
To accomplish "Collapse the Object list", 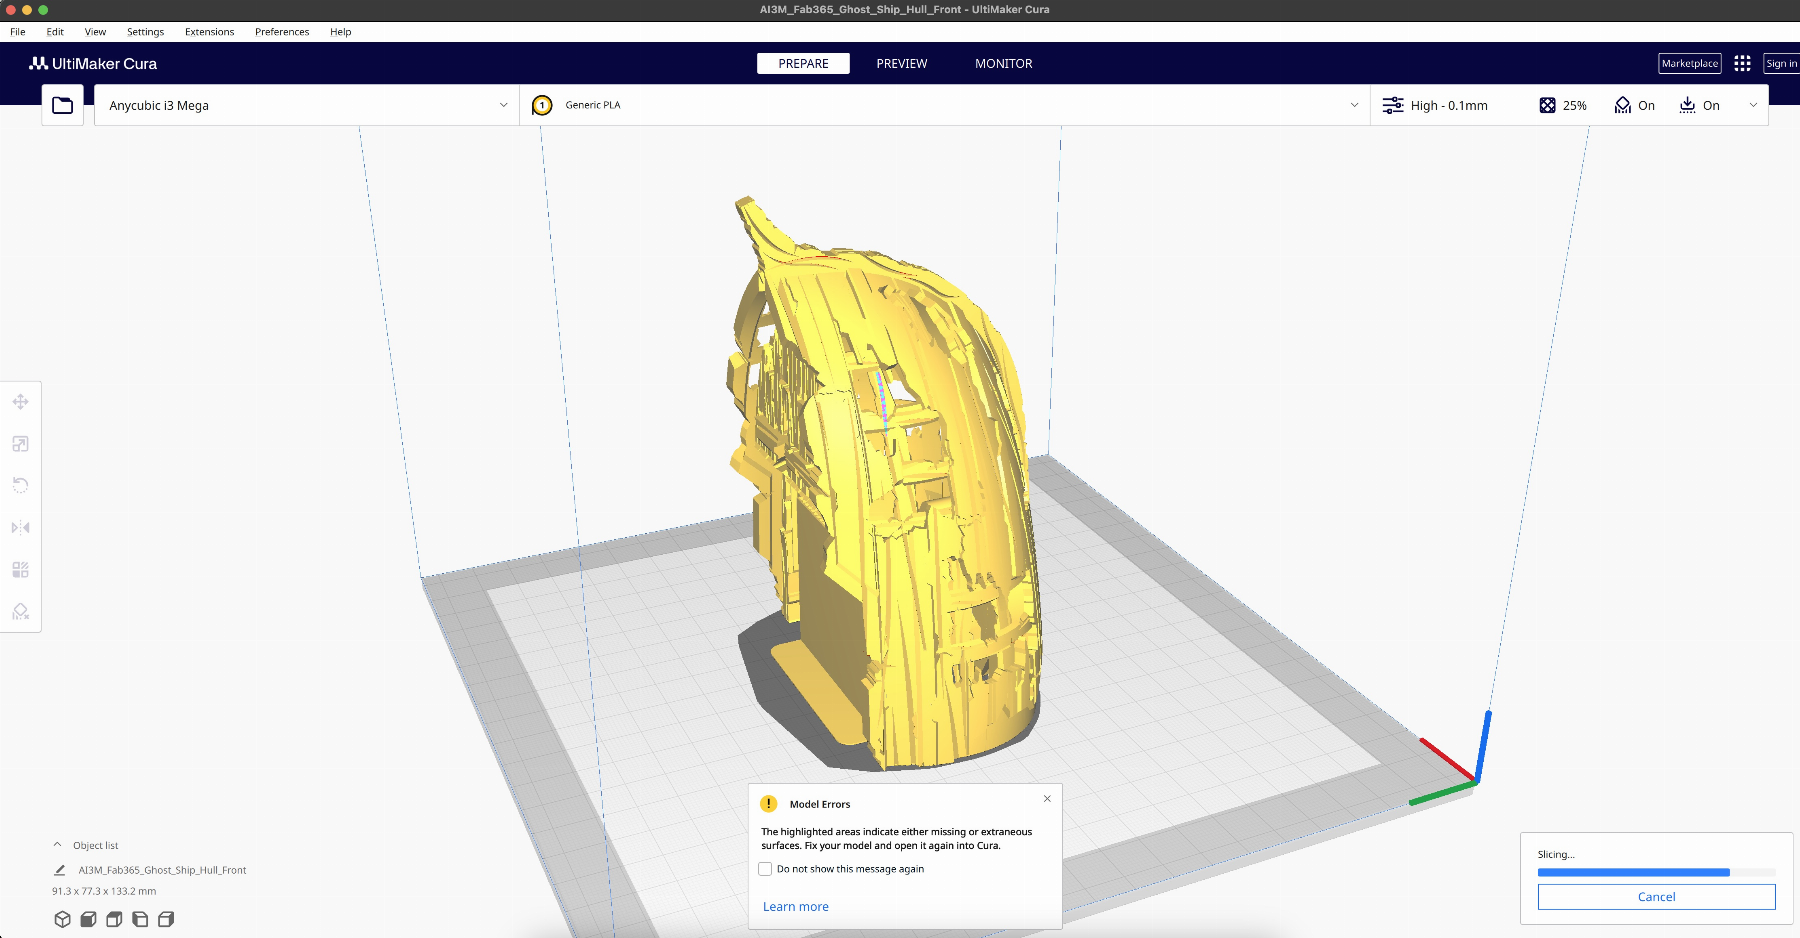I will point(57,845).
